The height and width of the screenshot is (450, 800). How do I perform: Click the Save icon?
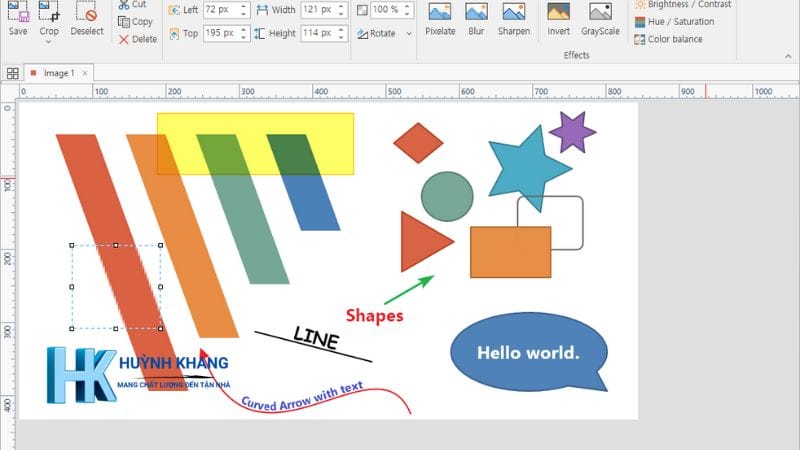18,11
